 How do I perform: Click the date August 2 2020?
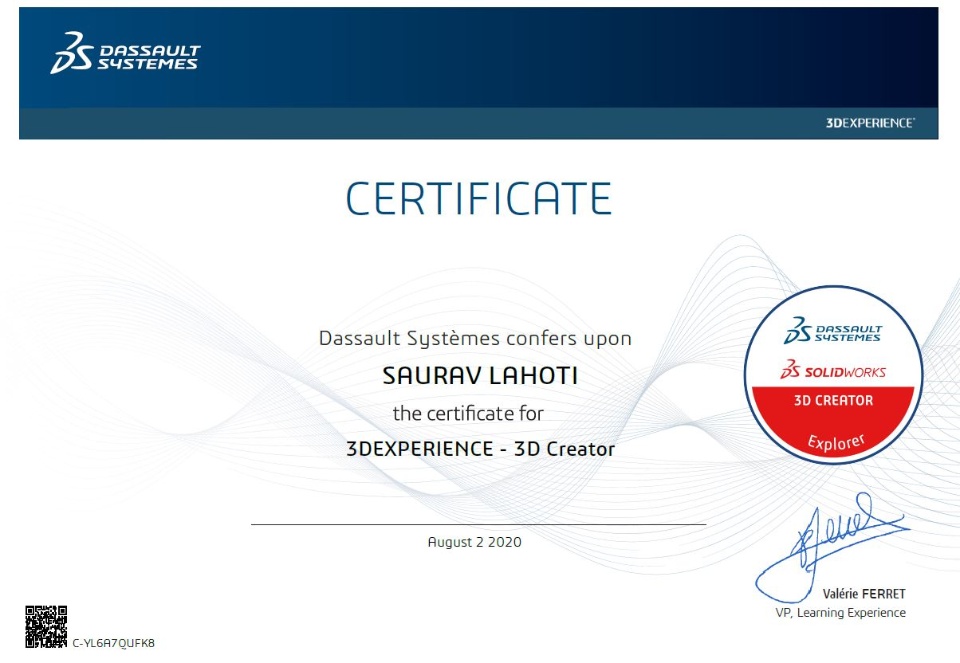tap(474, 542)
